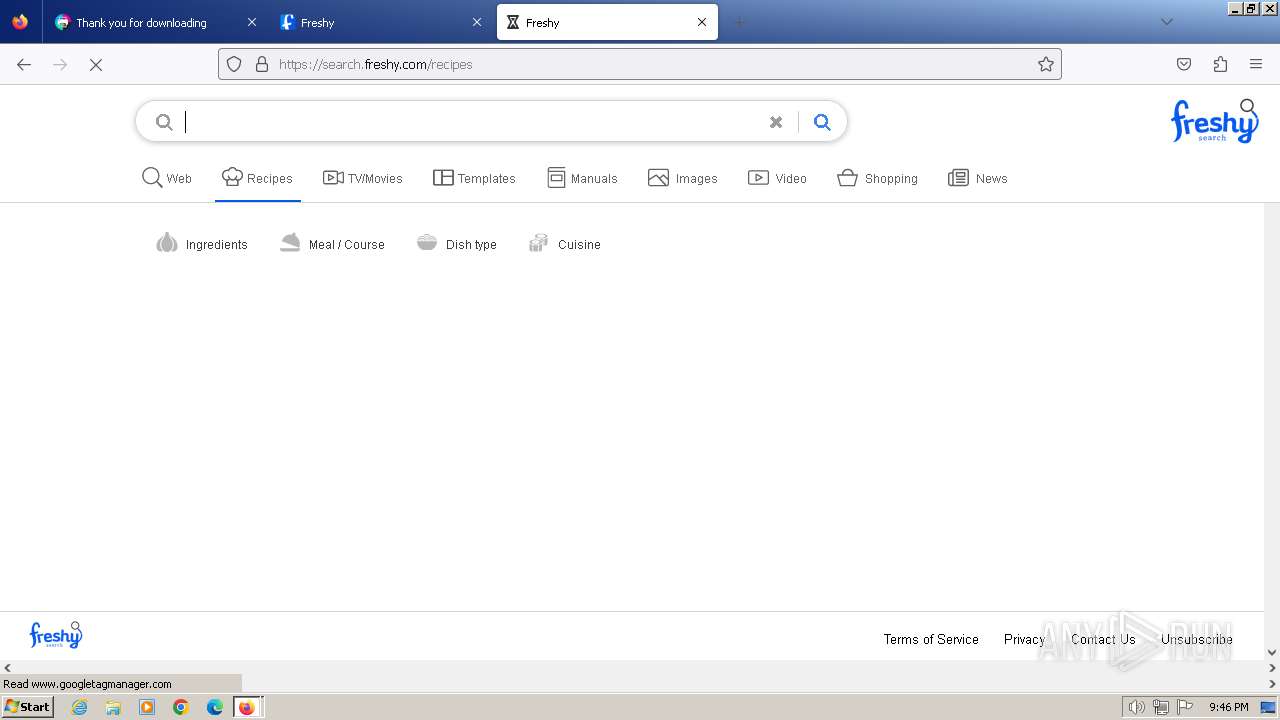Open the Templates tab
Image resolution: width=1280 pixels, height=720 pixels.
click(474, 178)
